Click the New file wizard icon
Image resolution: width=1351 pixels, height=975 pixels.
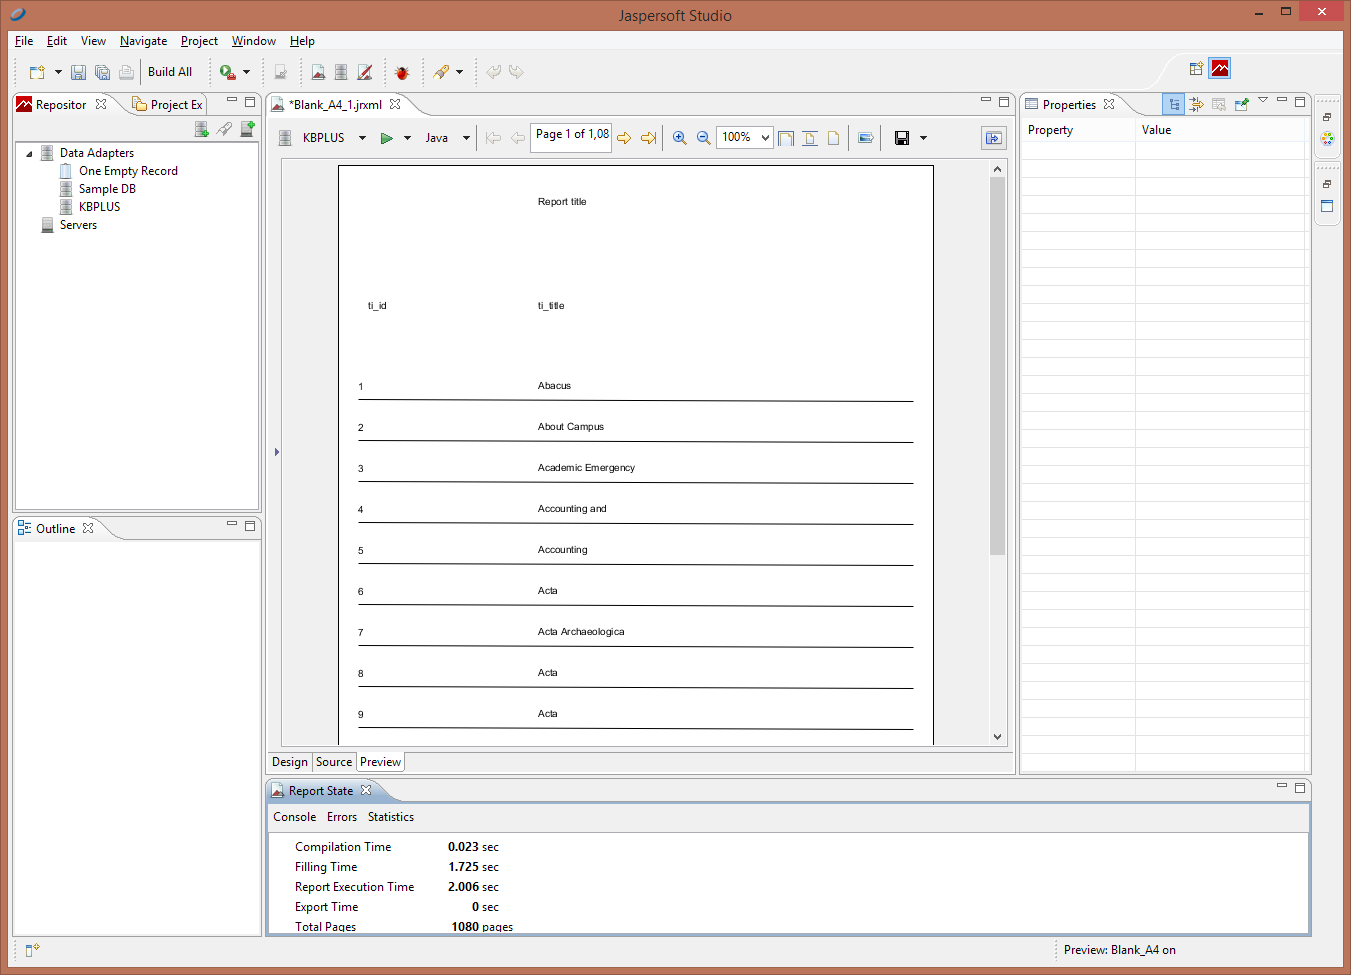[x=37, y=72]
